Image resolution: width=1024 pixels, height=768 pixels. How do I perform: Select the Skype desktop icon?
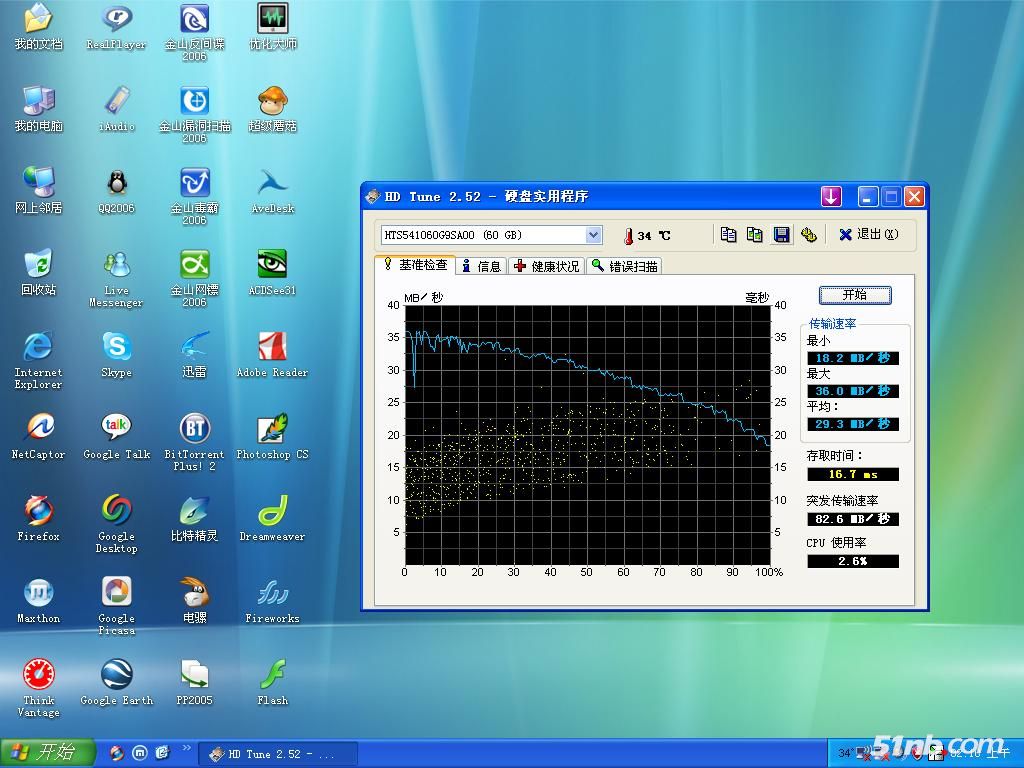pos(116,347)
